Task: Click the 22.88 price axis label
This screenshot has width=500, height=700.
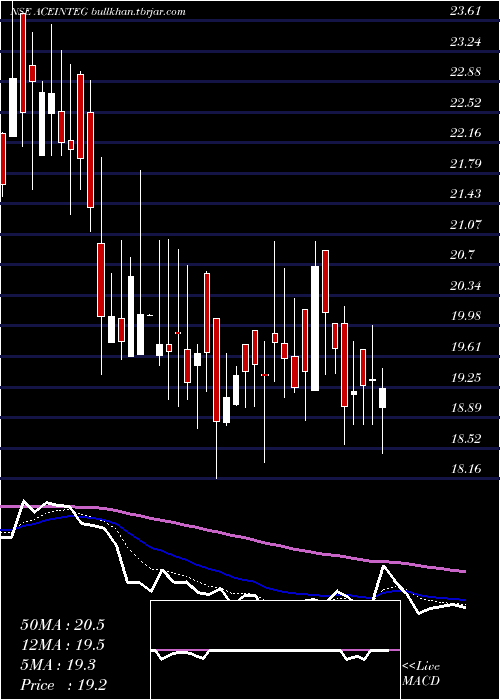Action: tap(466, 72)
